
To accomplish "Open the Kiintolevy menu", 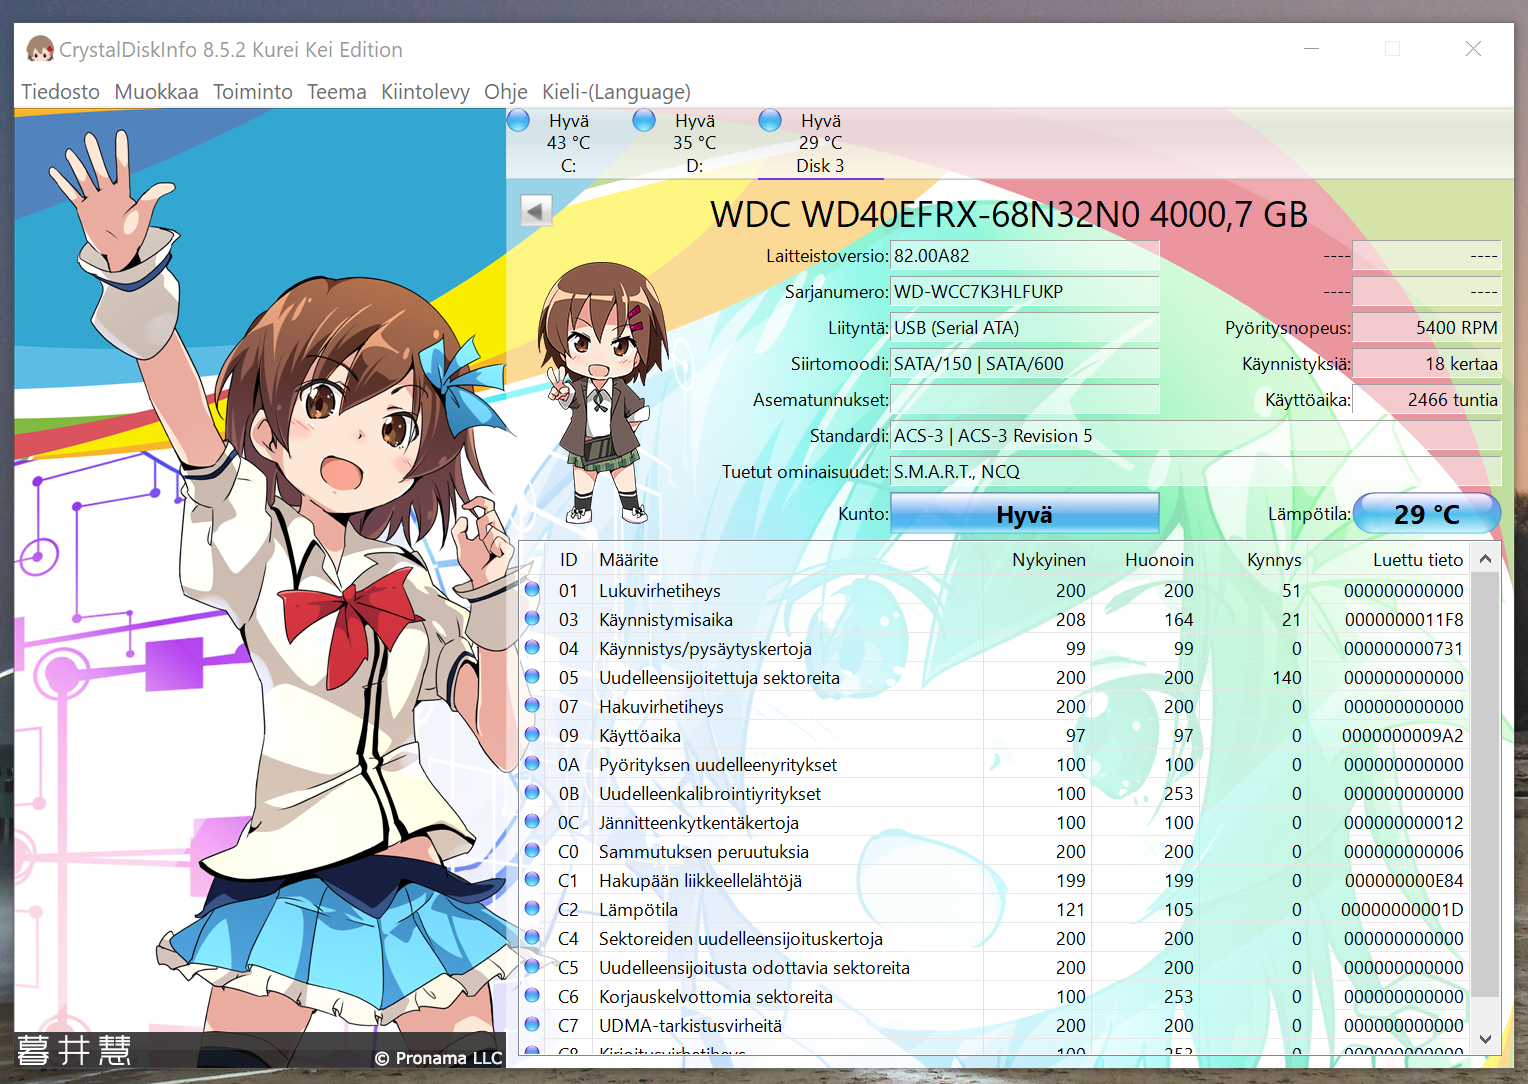I will 426,92.
